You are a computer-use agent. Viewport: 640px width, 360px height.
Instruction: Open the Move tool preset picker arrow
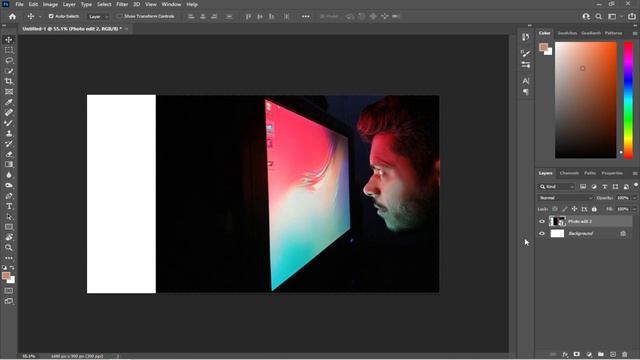point(40,17)
